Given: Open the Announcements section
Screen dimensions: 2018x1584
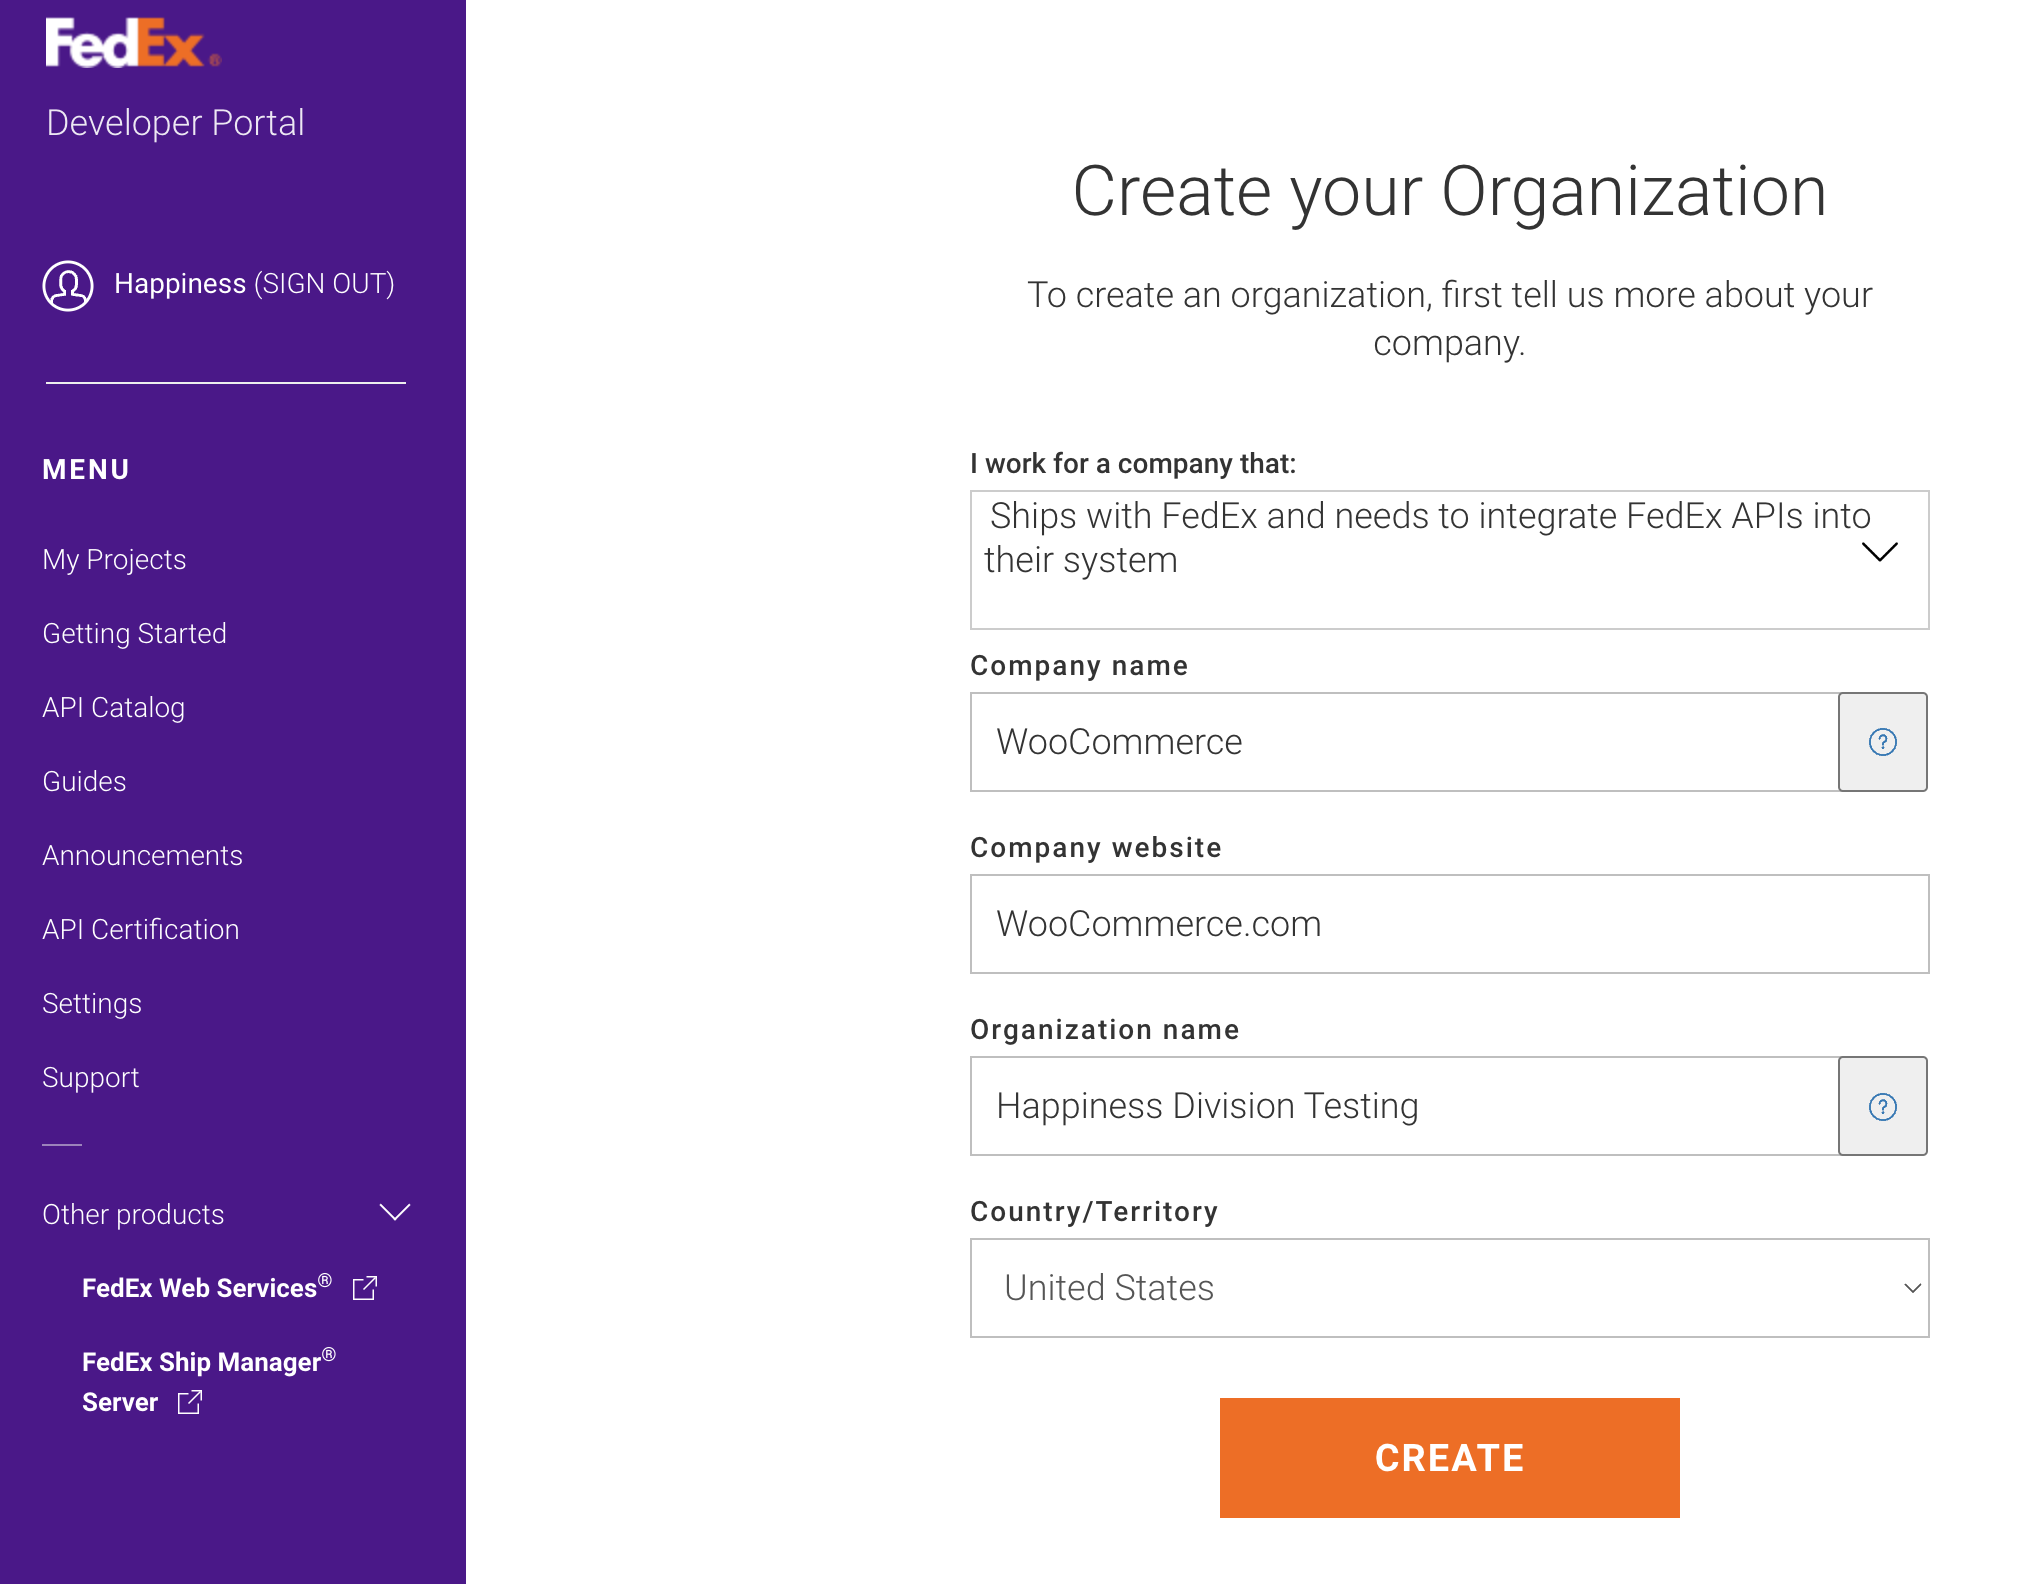Looking at the screenshot, I should pos(142,855).
